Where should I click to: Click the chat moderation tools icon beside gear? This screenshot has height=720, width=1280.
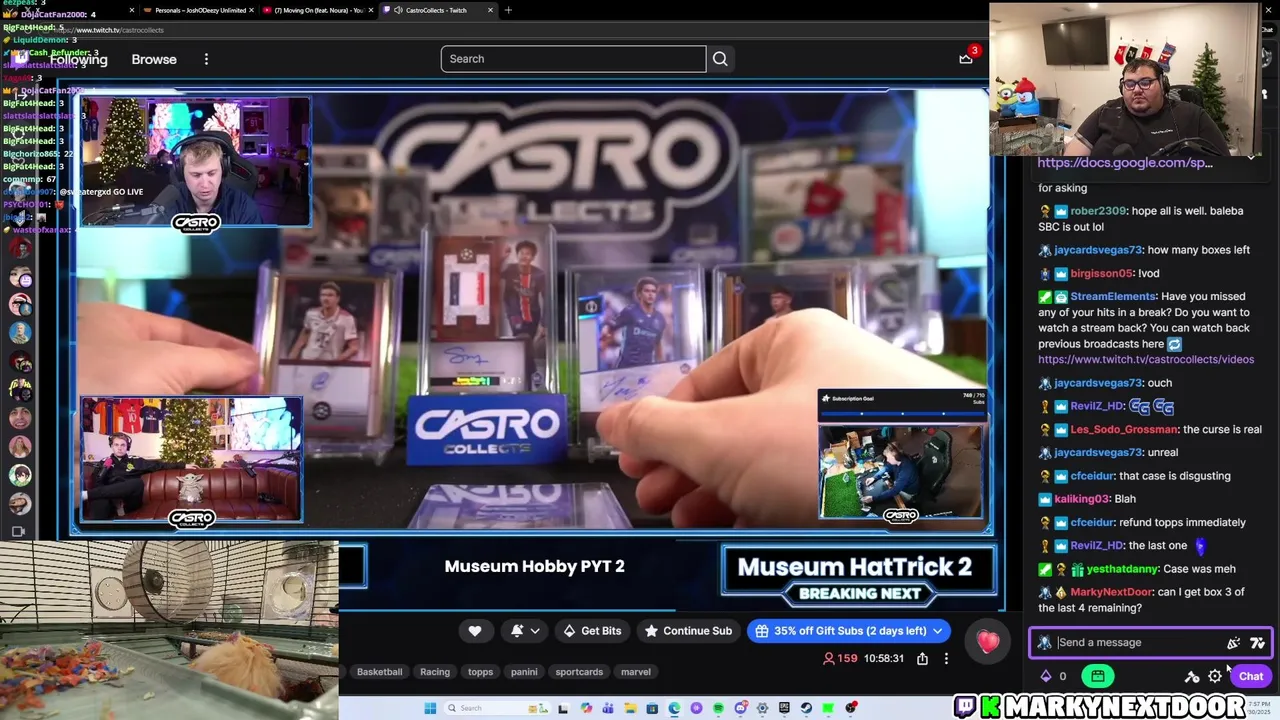(x=1192, y=676)
